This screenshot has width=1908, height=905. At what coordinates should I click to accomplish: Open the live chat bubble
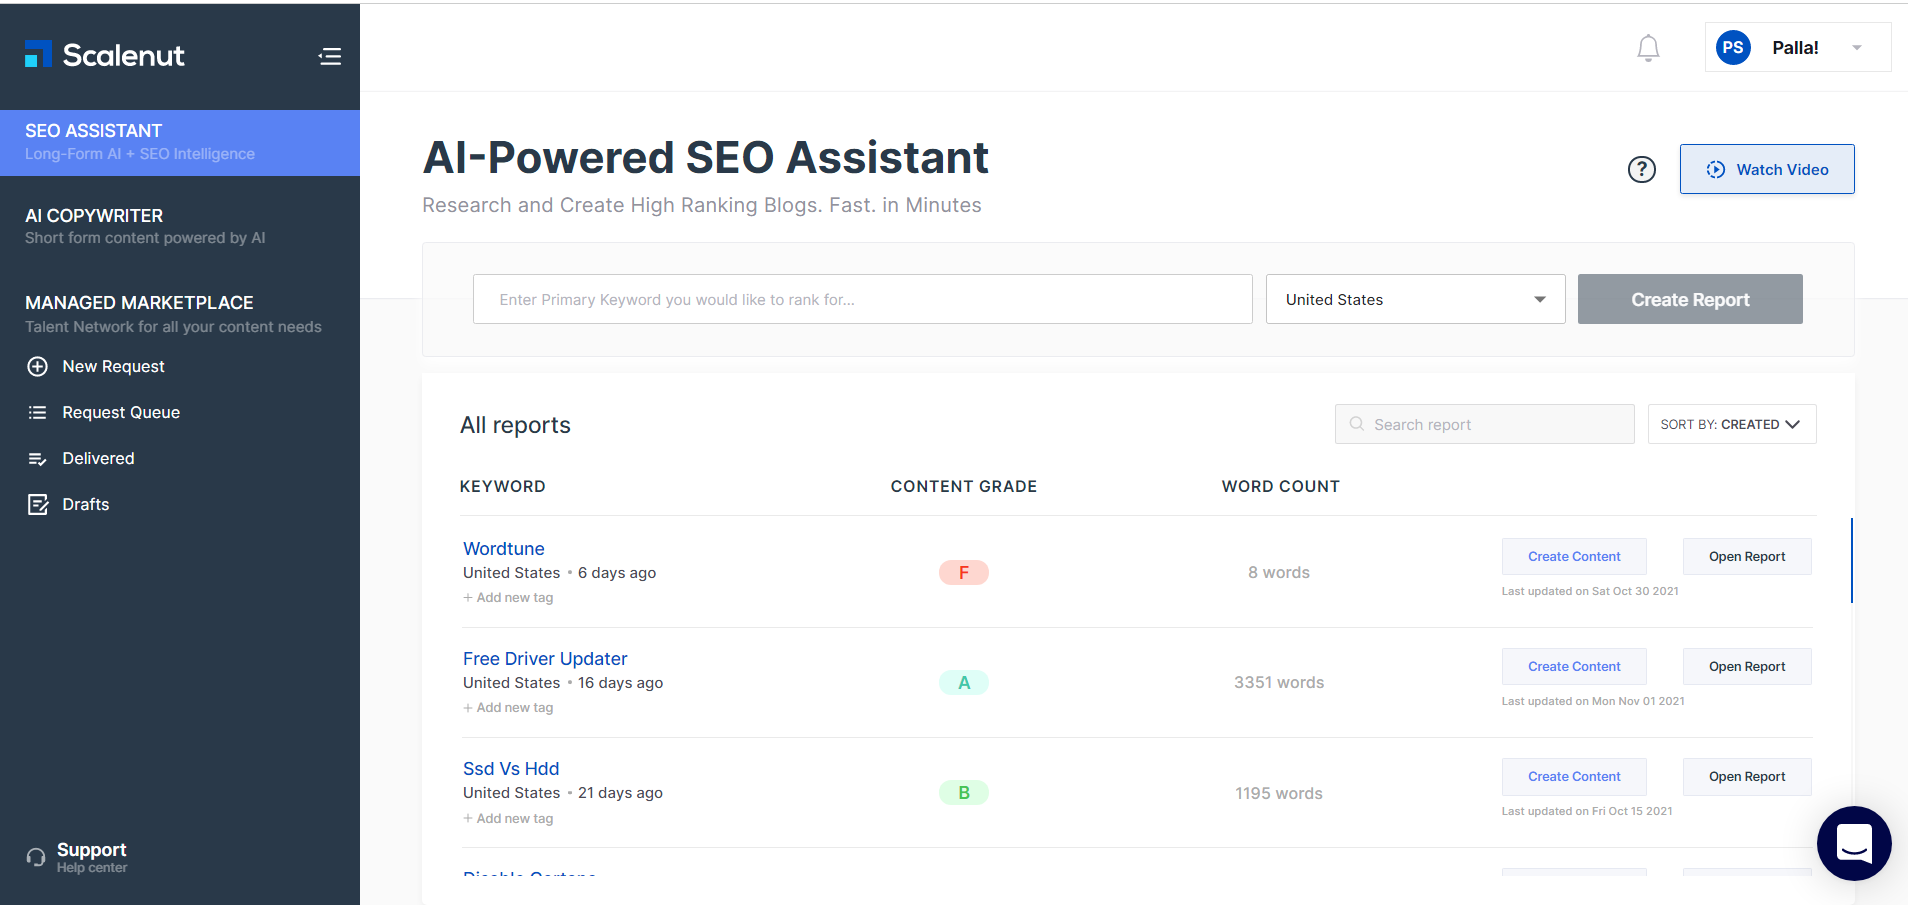[x=1854, y=843]
